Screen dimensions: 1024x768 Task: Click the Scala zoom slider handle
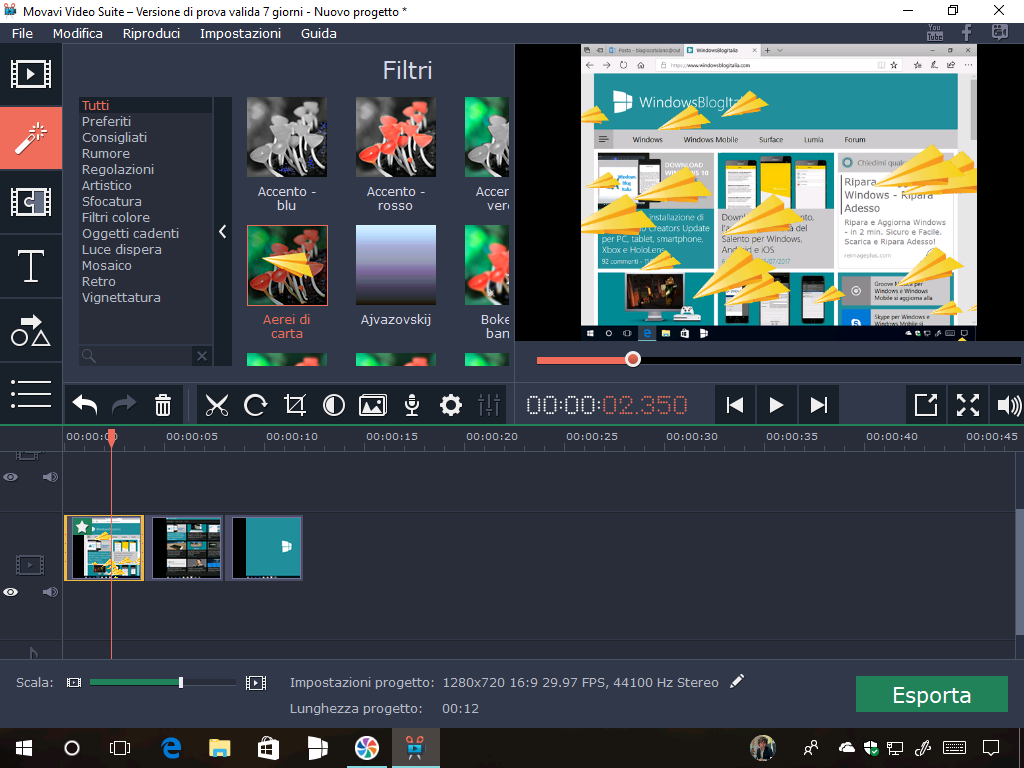[181, 682]
